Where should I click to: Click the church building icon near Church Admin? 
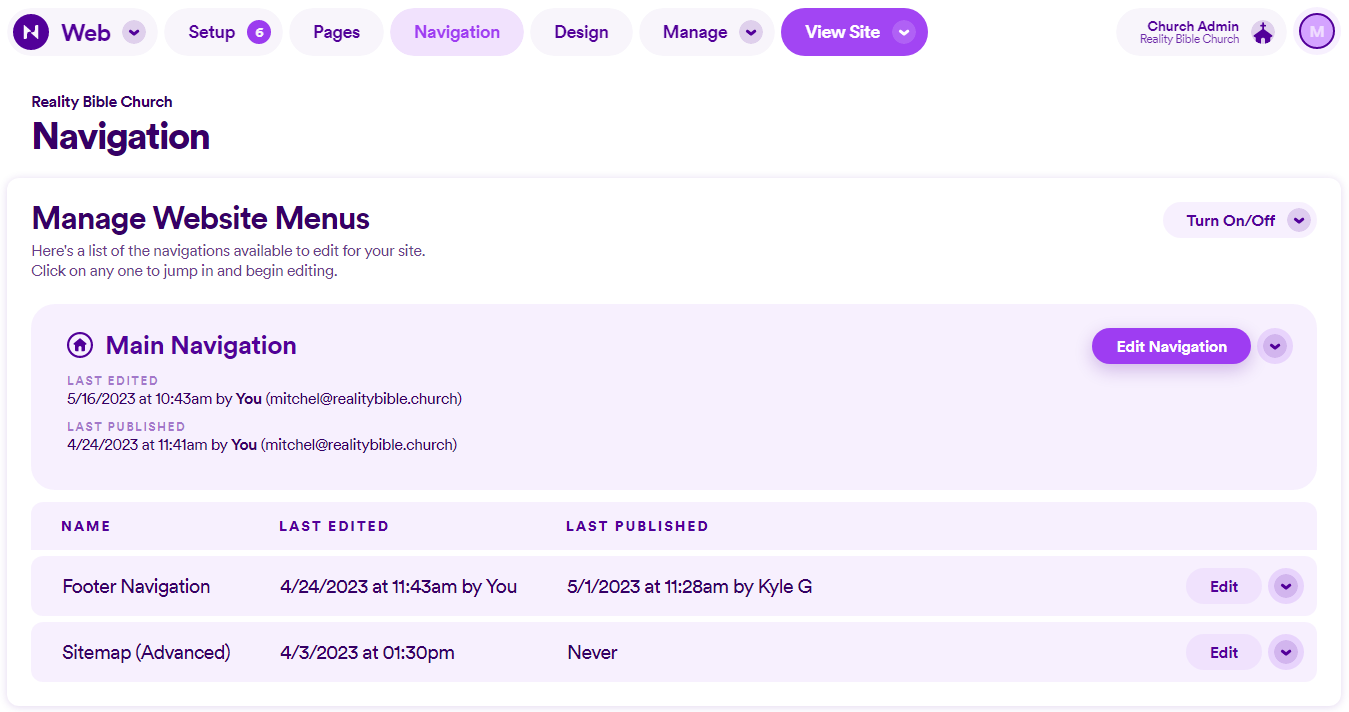click(x=1262, y=31)
